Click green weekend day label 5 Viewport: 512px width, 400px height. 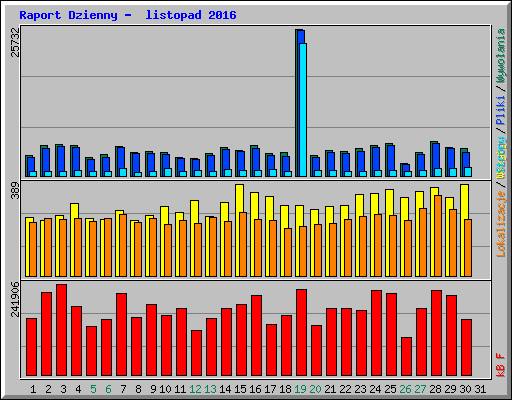tap(93, 389)
